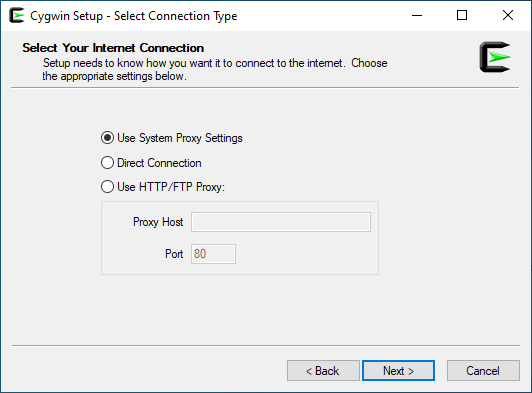Click the 'Use HTTP/FTP Proxy:' label text
This screenshot has width=532, height=393.
171,187
